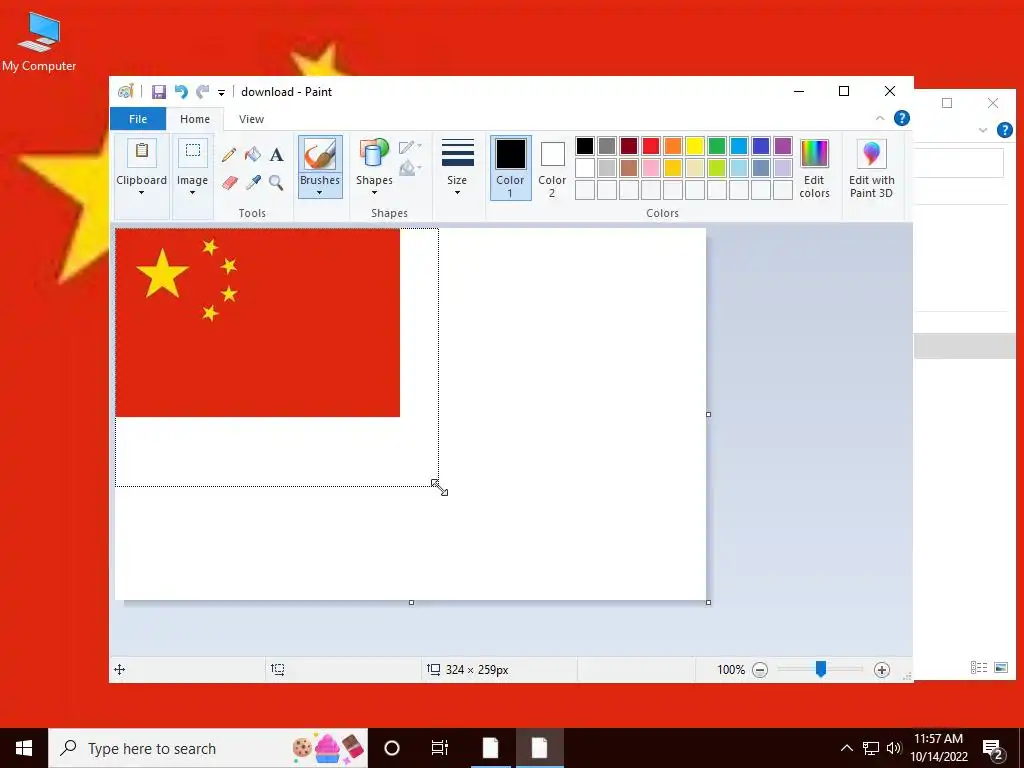
Task: Select the Magnifier tool
Action: tap(276, 182)
